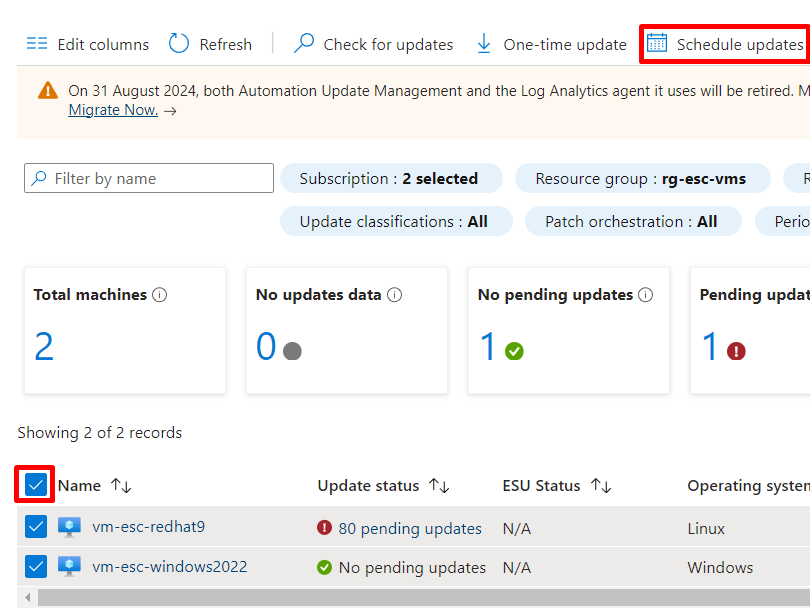The height and width of the screenshot is (609, 810).
Task: Open Resource group filter rg-esc-vms
Action: [x=643, y=178]
